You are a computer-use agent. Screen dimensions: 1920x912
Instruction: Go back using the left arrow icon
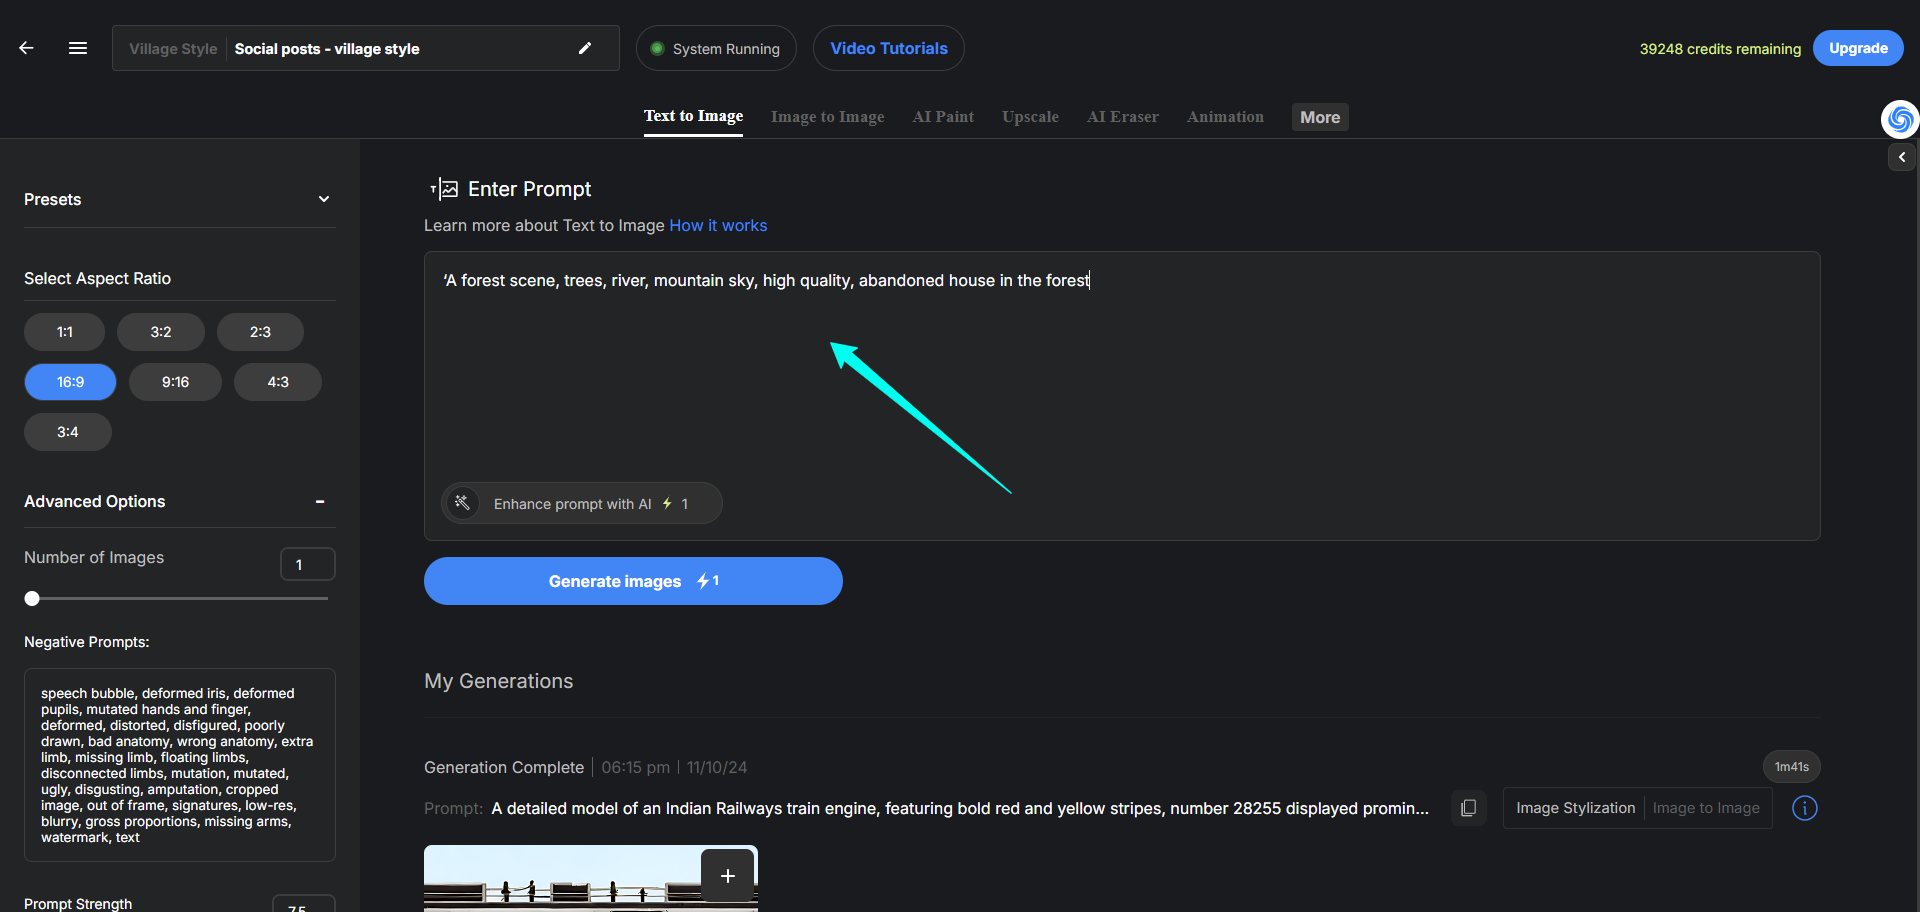tap(27, 48)
